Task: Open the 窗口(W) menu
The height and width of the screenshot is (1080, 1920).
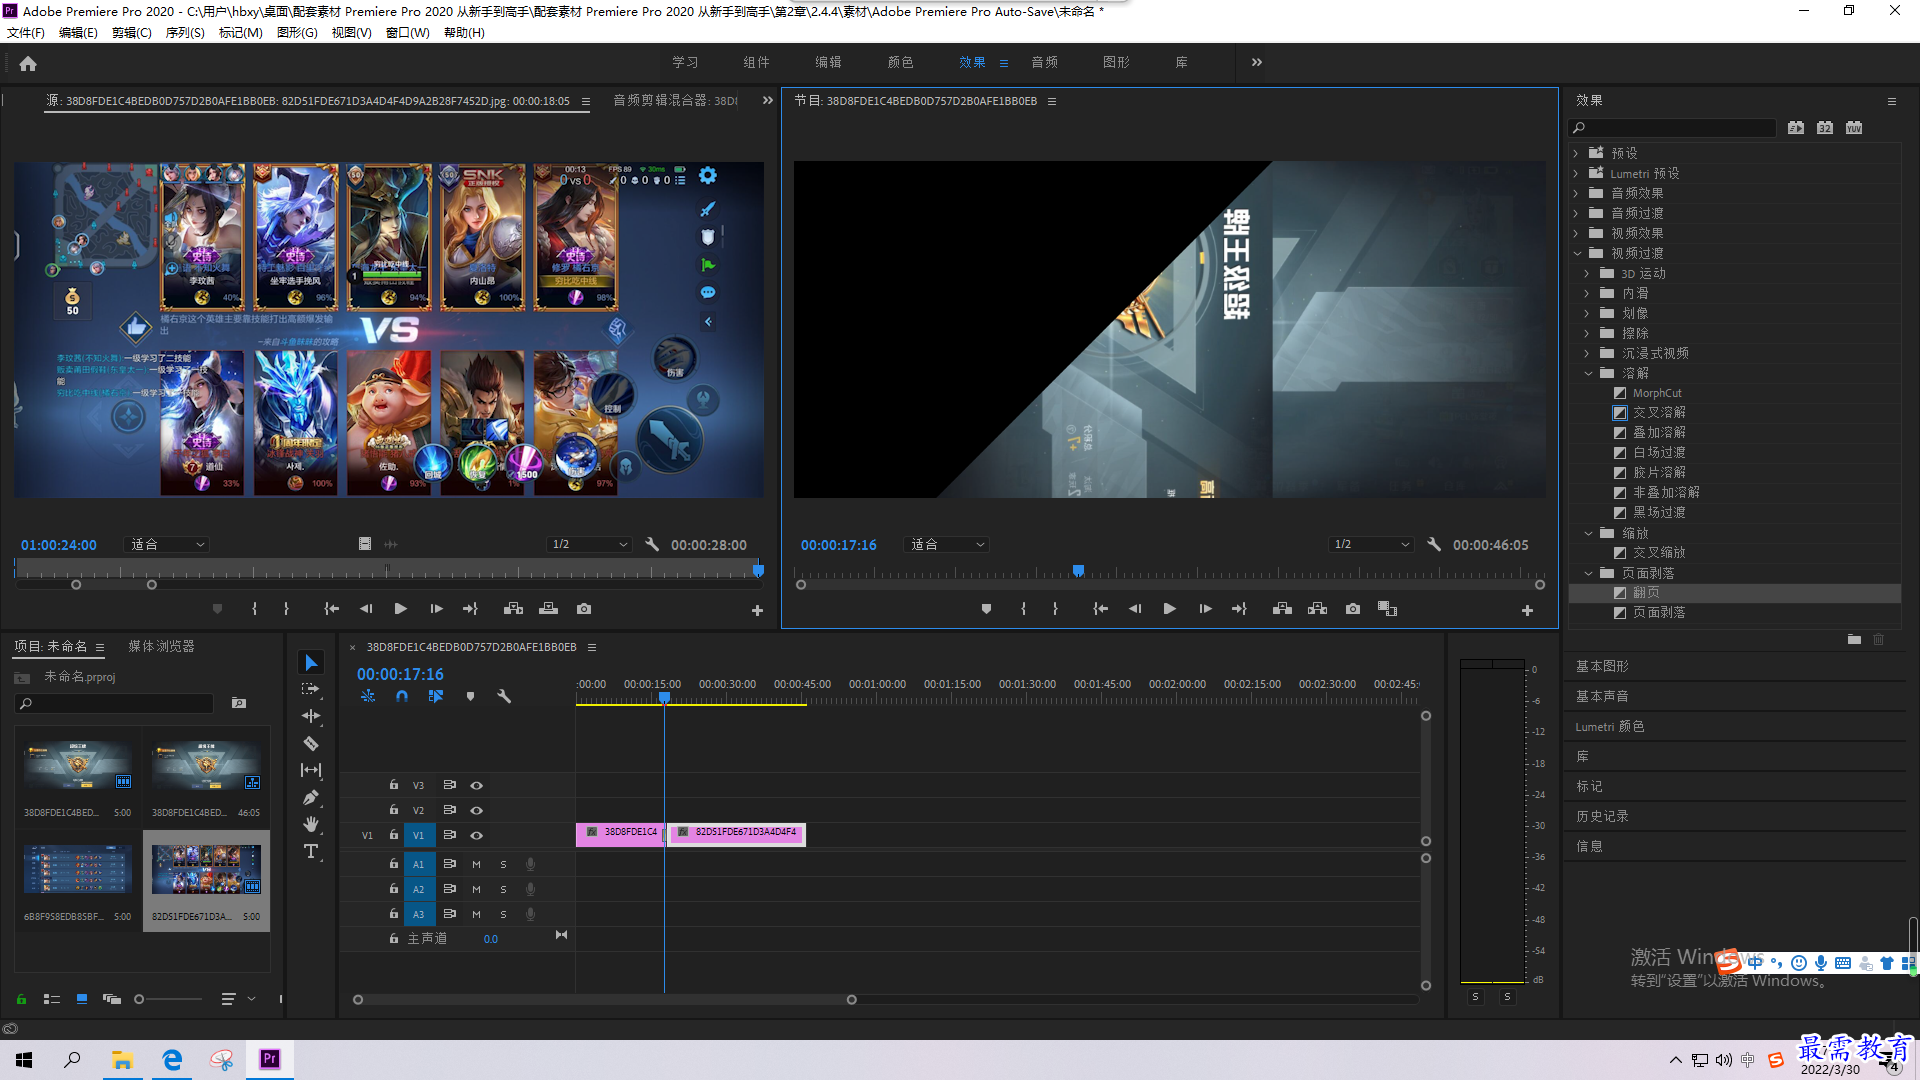Action: (407, 33)
